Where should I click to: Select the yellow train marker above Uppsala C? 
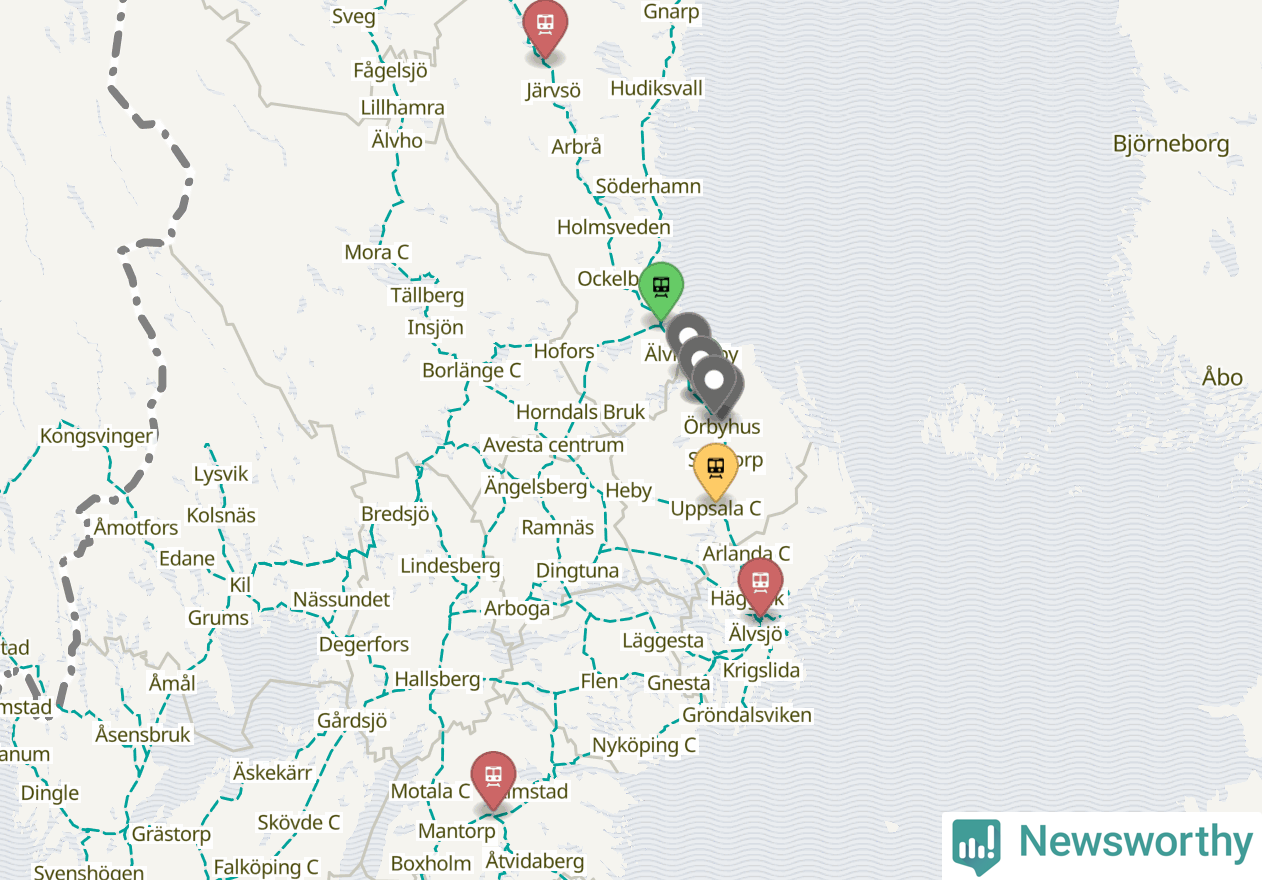(x=715, y=469)
